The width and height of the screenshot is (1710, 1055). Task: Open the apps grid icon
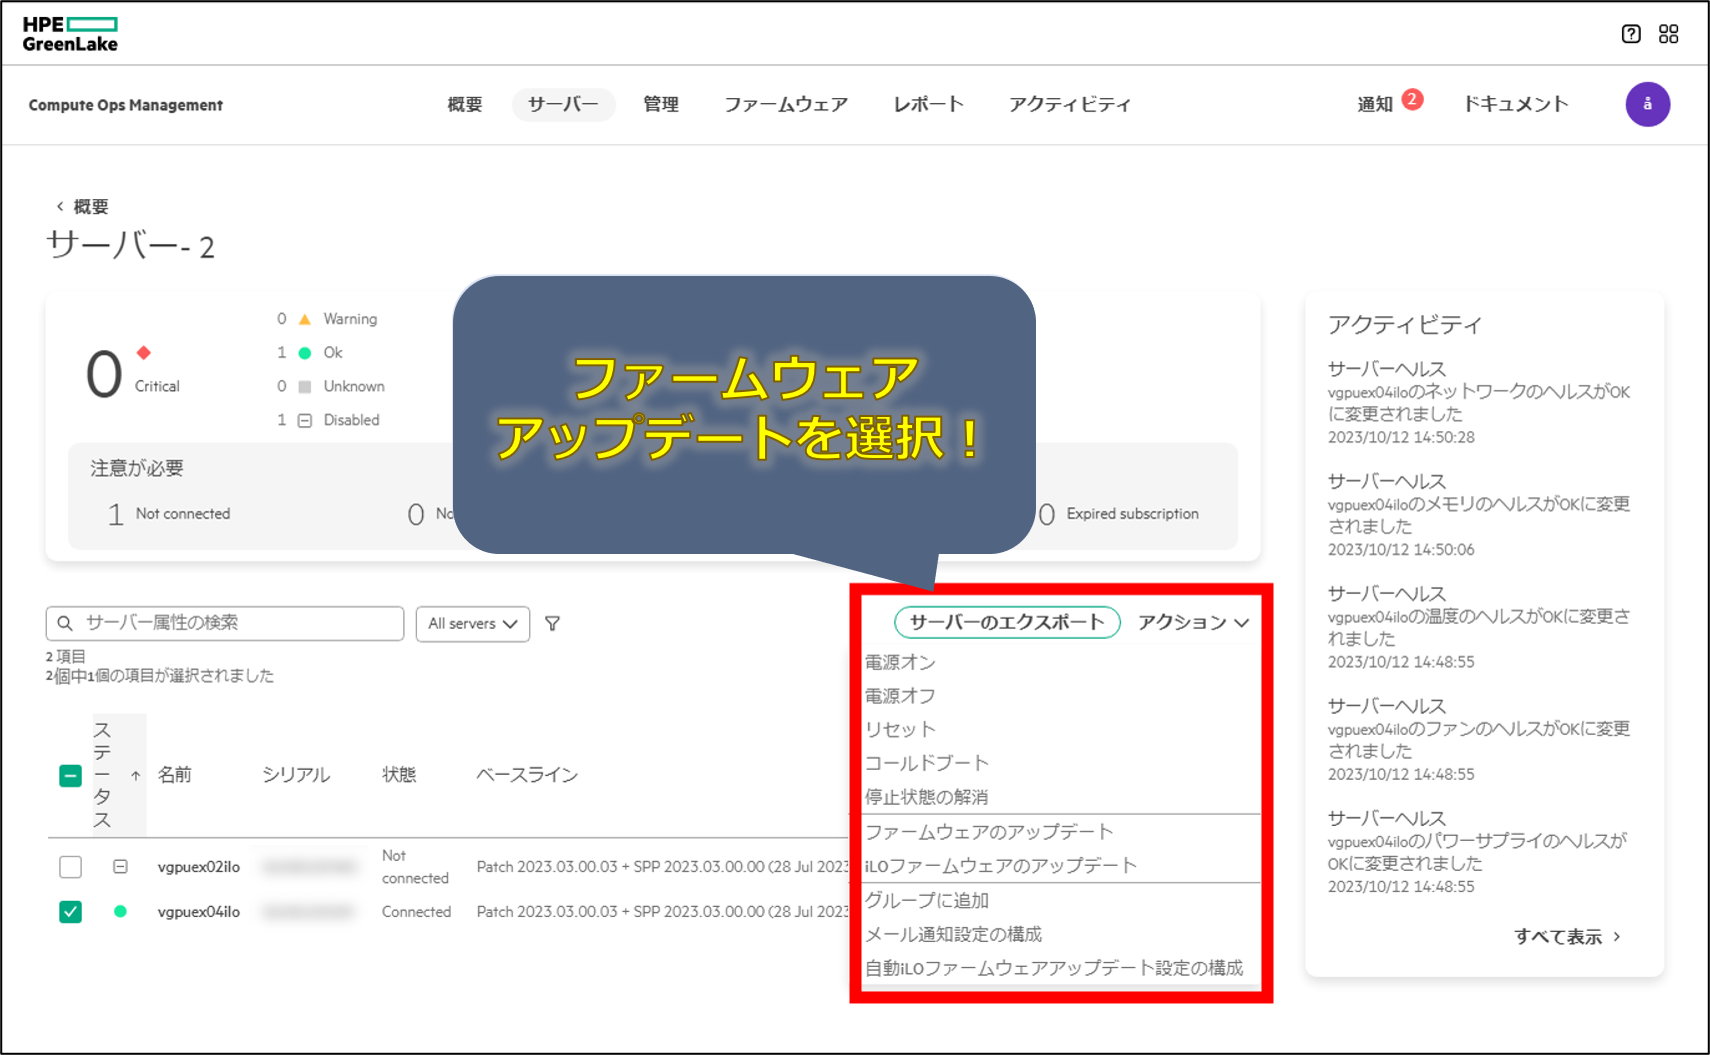[1668, 34]
